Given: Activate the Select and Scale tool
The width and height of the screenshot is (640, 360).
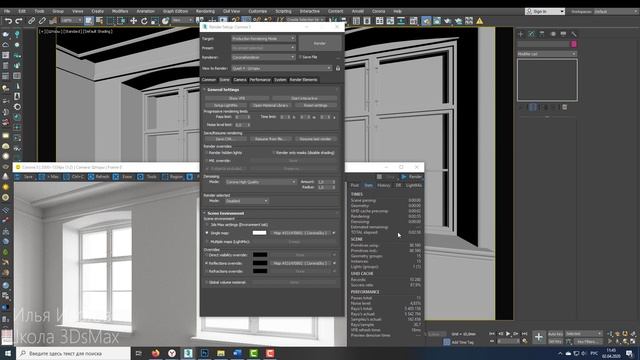Looking at the screenshot, I should tap(154, 21).
